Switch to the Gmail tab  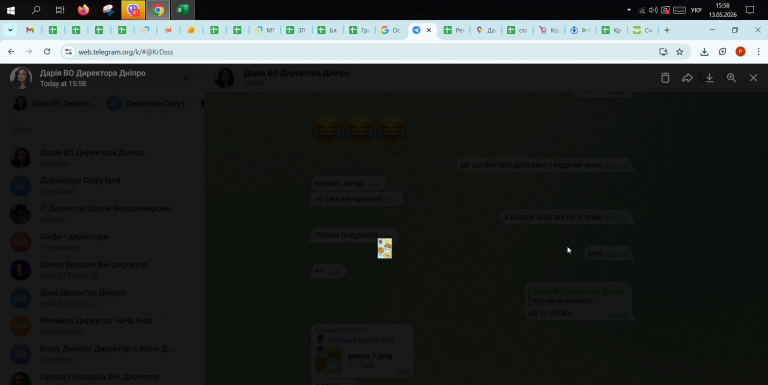click(30, 30)
